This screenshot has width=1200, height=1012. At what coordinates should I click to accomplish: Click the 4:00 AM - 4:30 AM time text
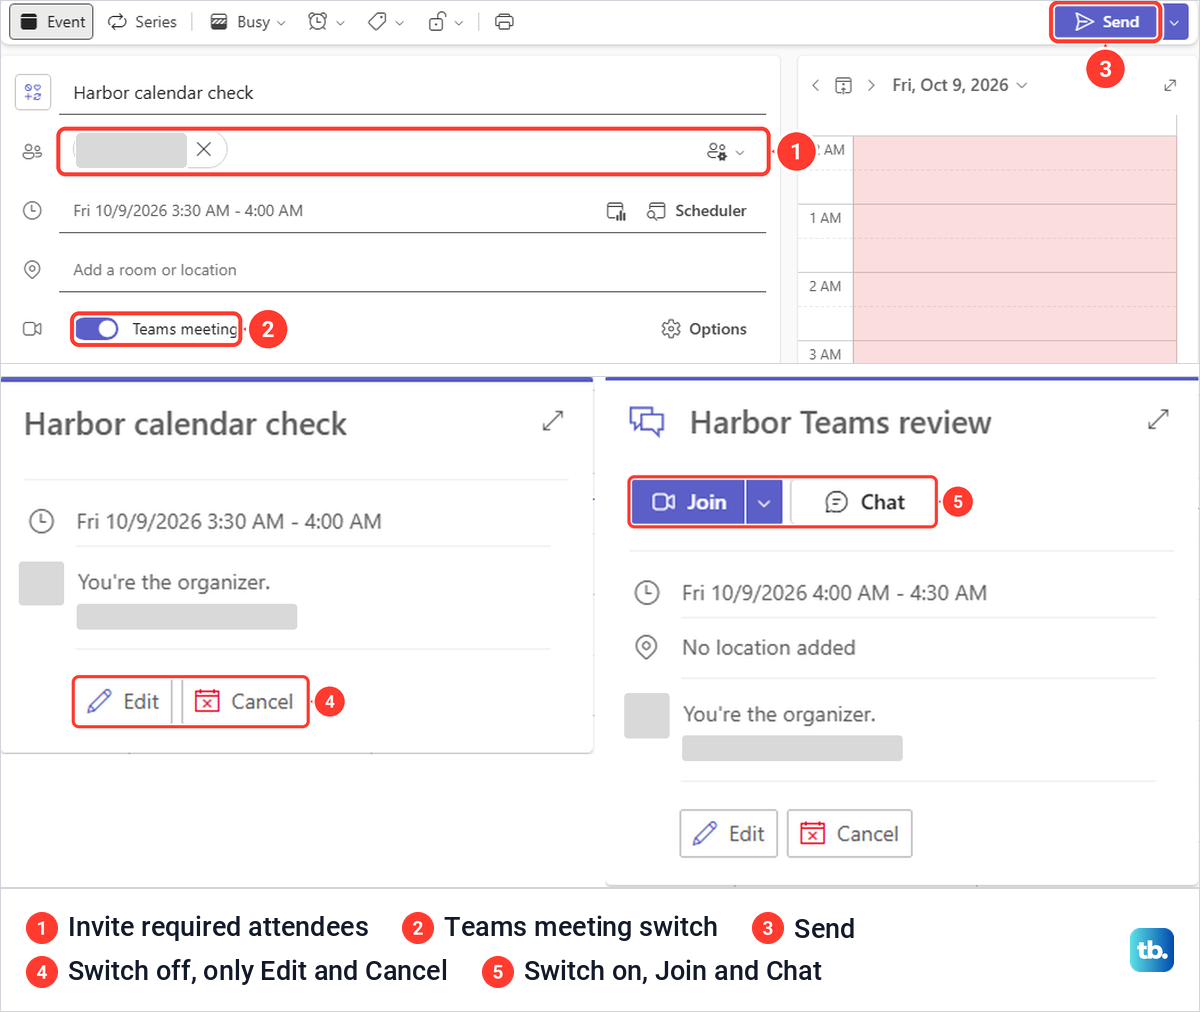tap(899, 593)
